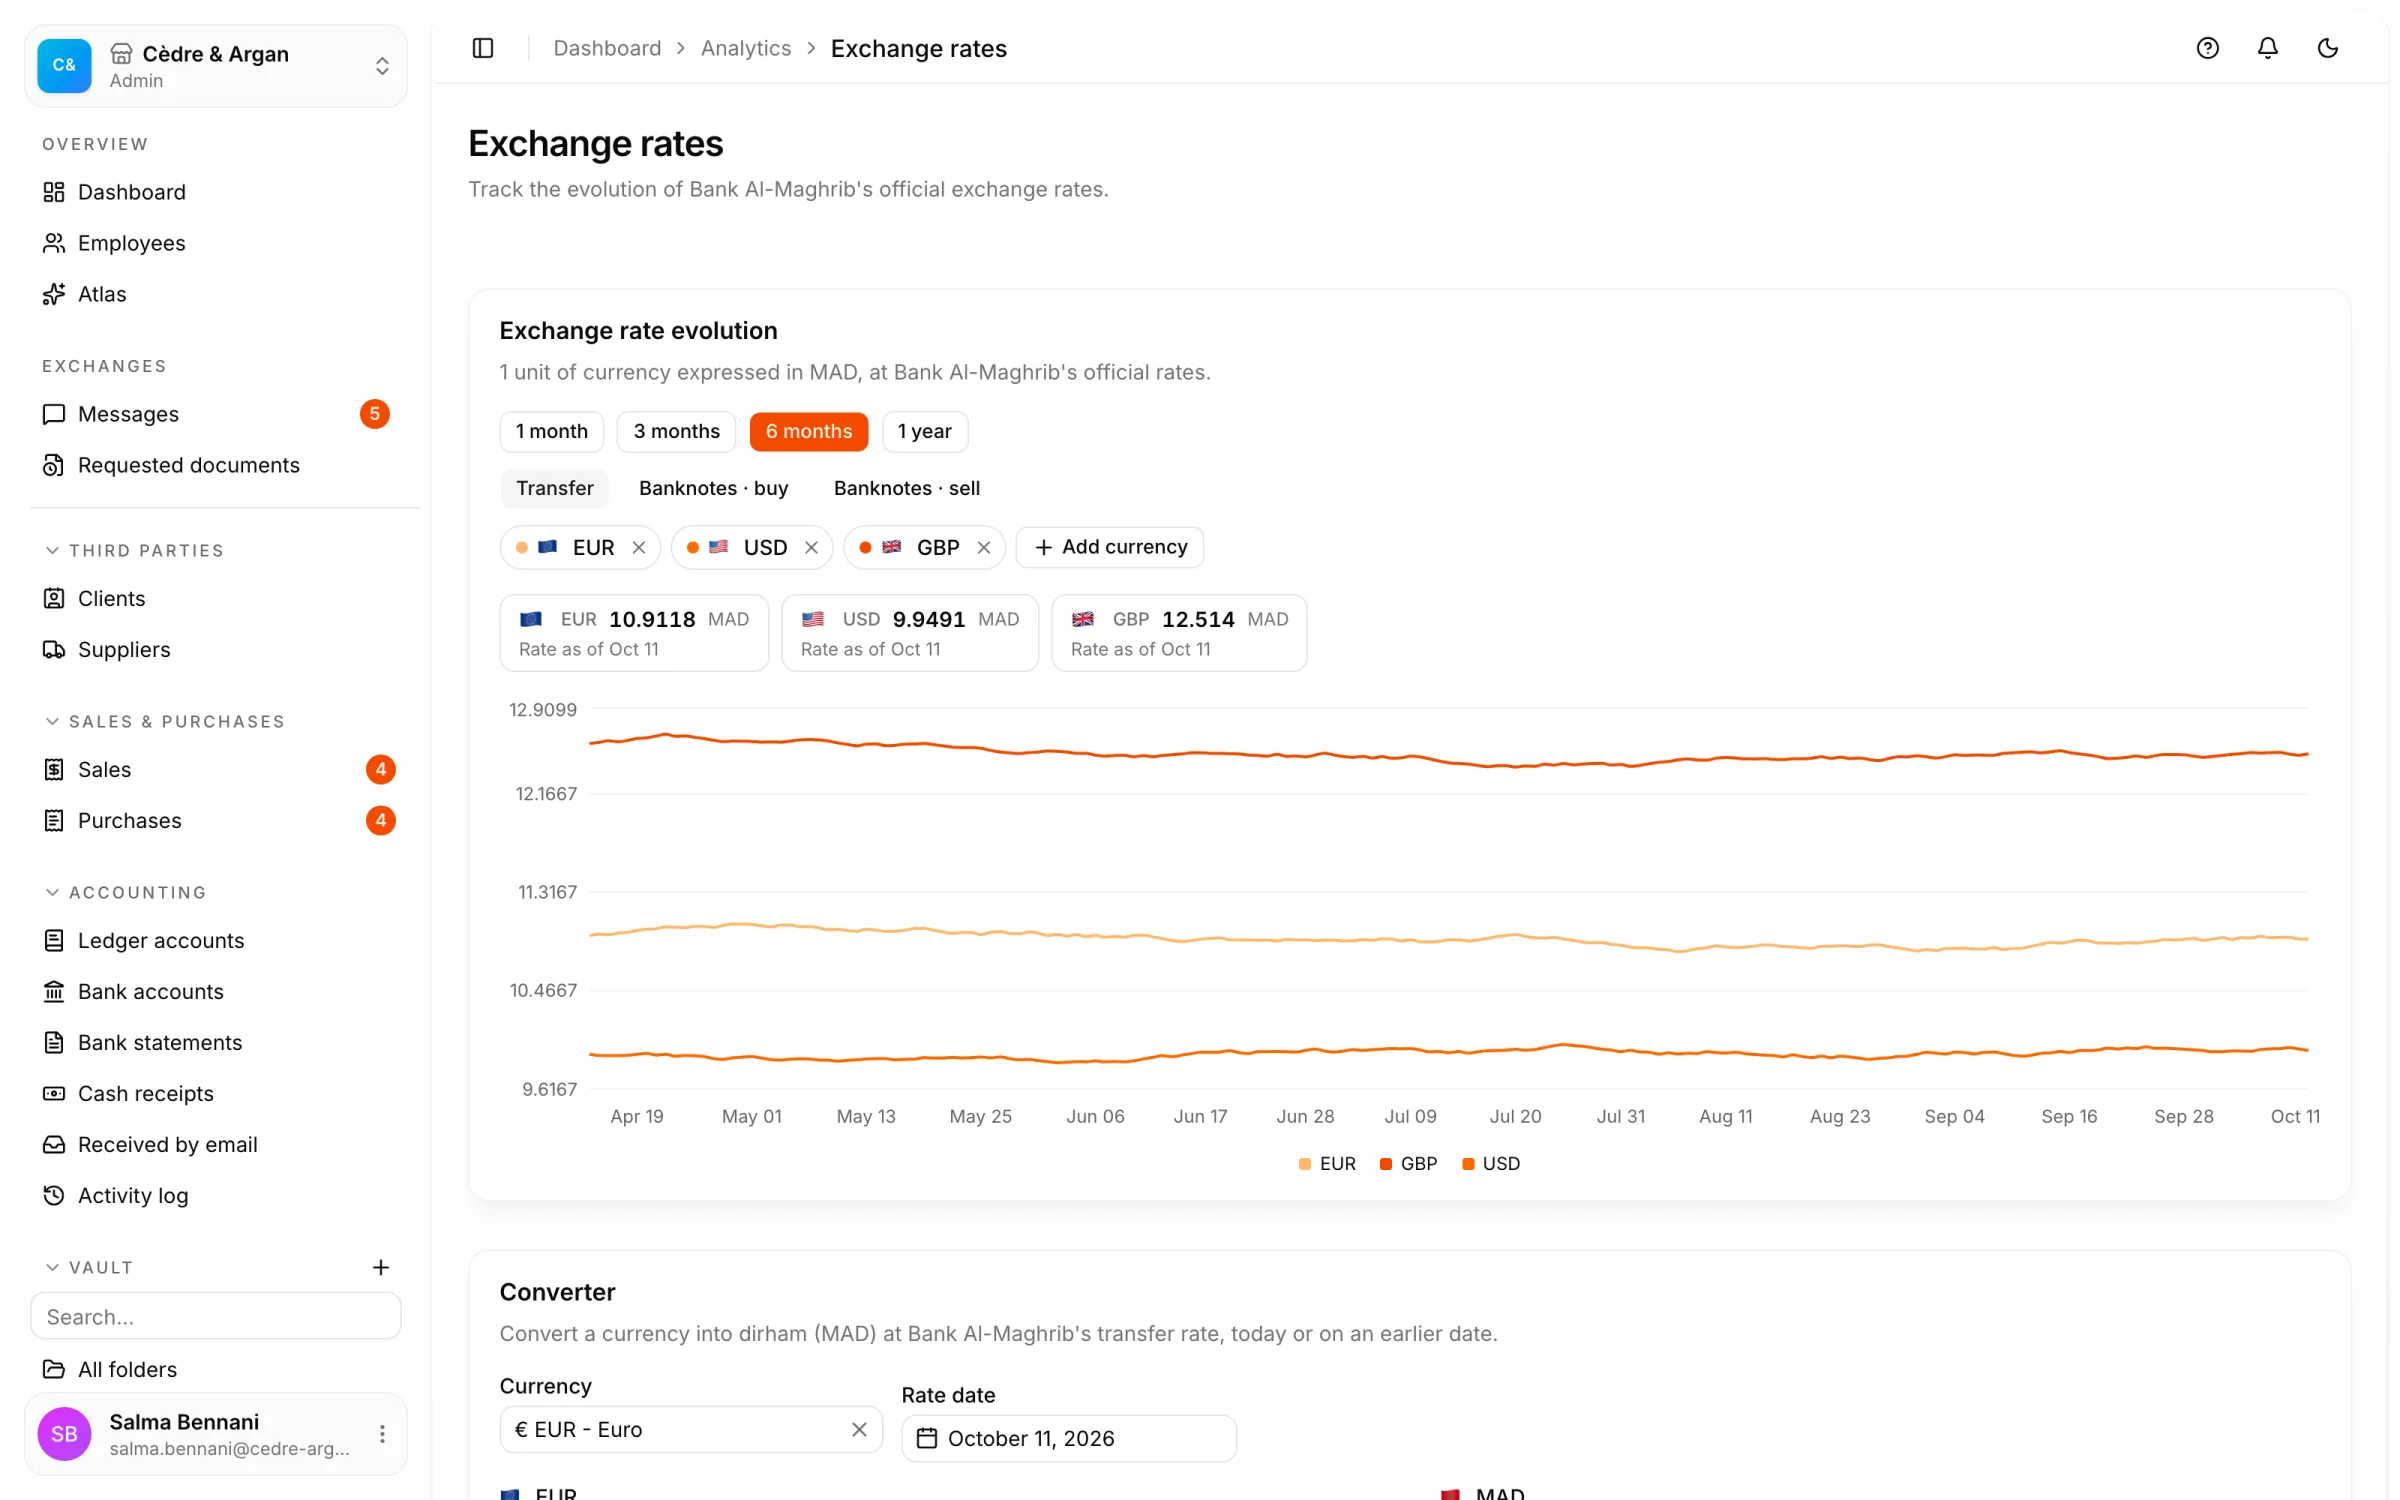Click Add currency button

1110,547
